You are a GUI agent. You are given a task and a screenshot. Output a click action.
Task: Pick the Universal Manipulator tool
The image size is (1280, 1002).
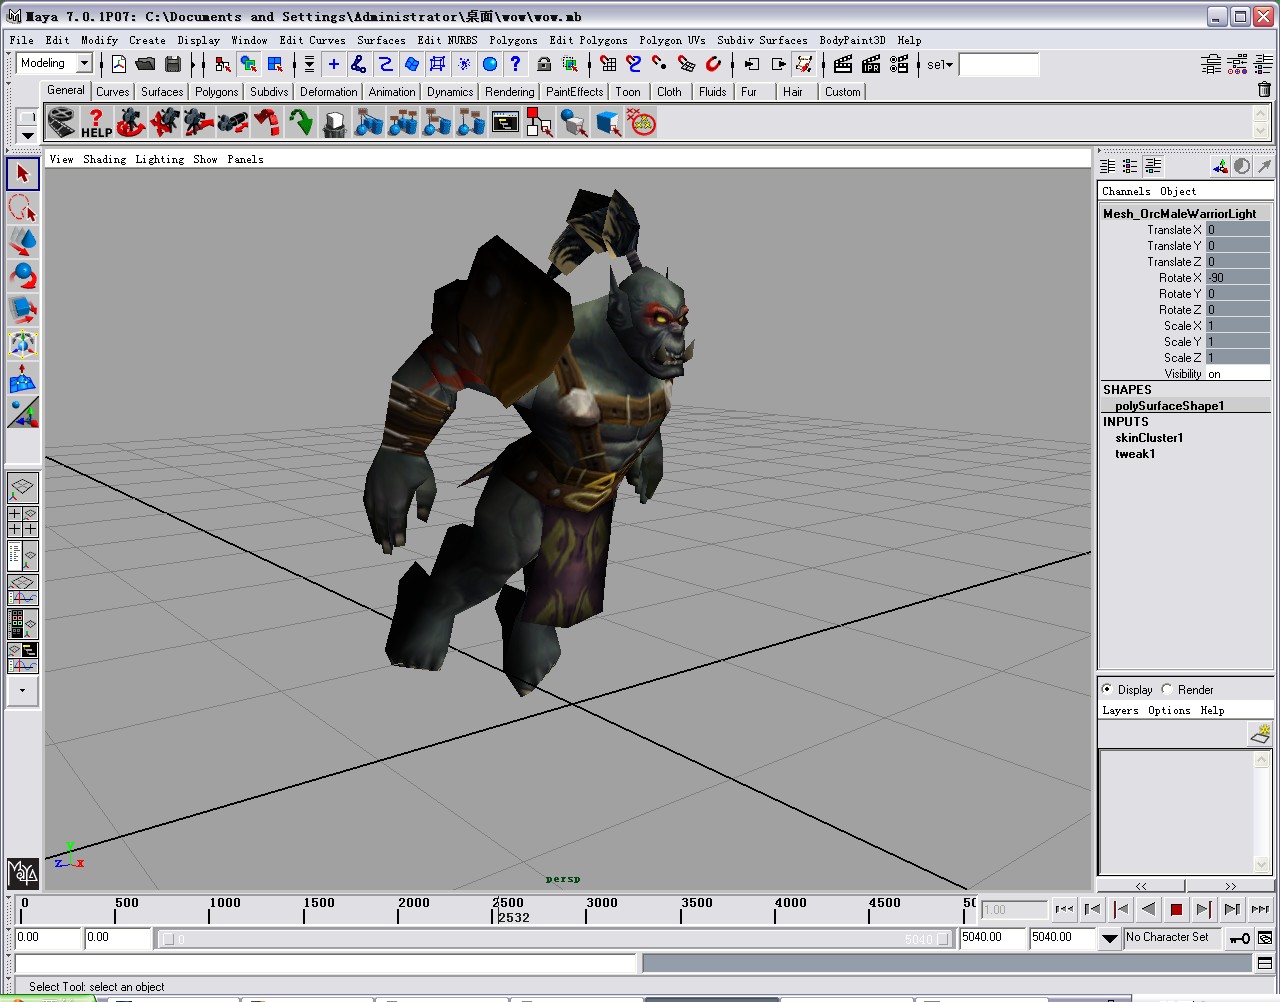click(x=22, y=344)
